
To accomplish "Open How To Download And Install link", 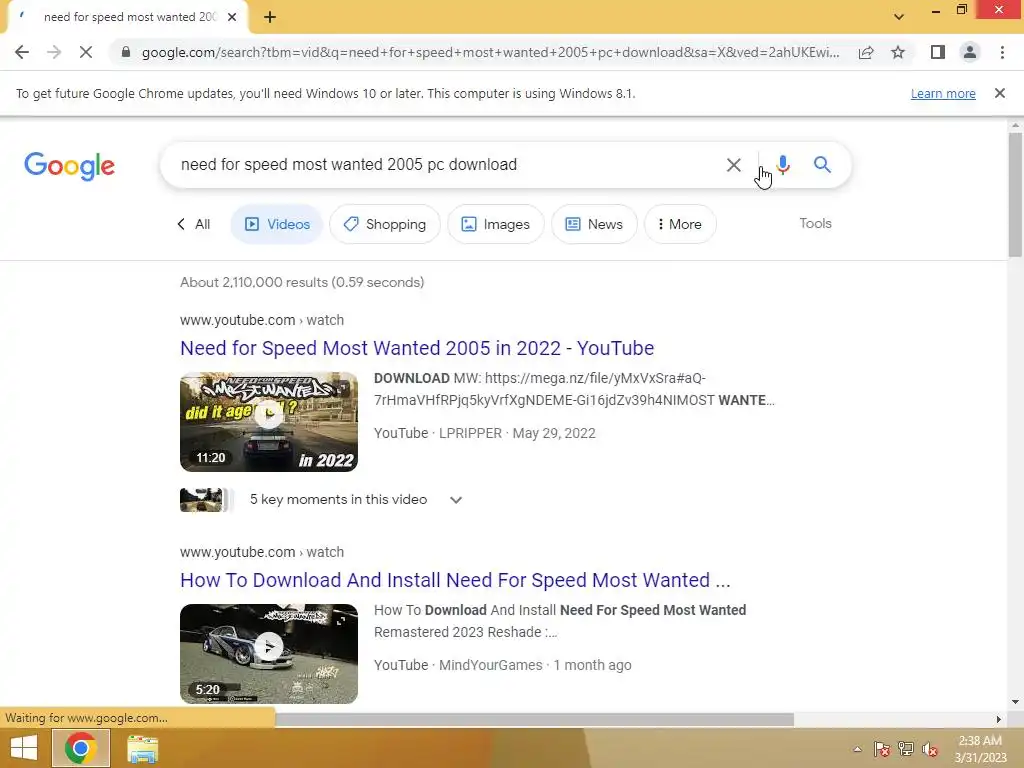I will (455, 580).
